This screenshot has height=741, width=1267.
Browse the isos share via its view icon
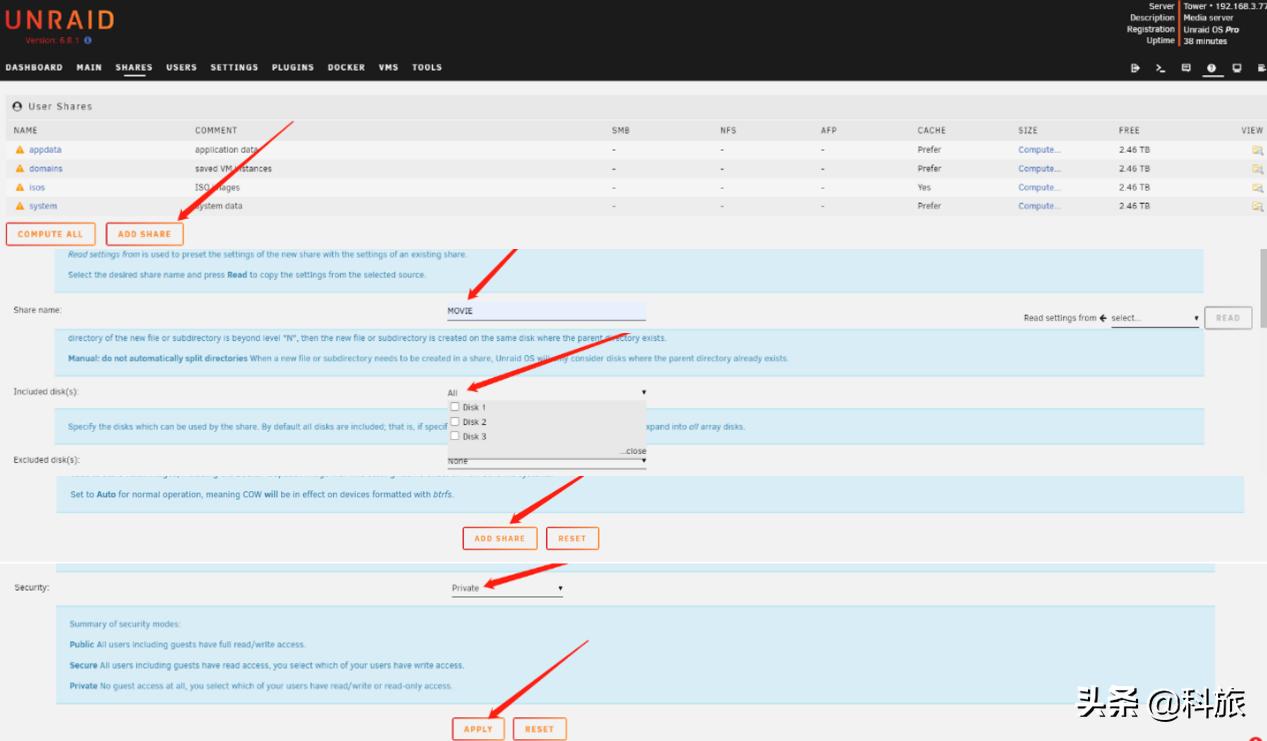[1258, 188]
